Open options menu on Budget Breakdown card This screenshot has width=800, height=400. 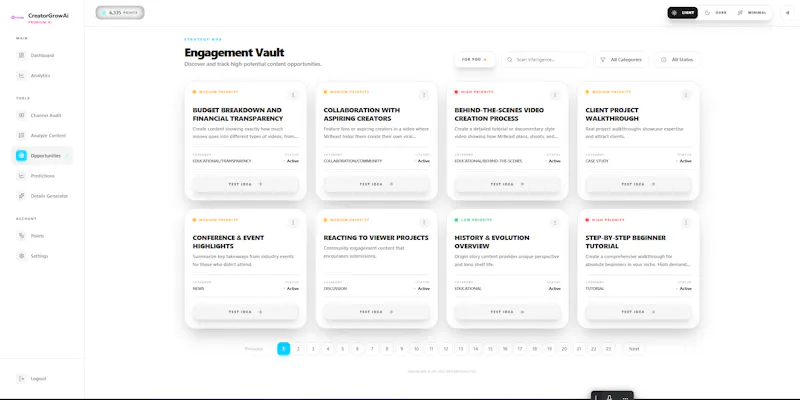pos(293,95)
